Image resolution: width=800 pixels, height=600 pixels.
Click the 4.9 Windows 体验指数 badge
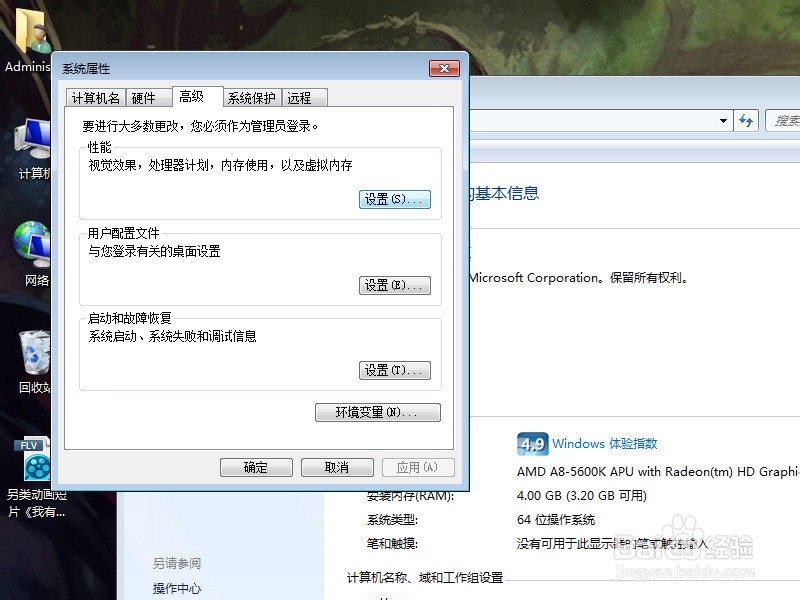point(532,443)
